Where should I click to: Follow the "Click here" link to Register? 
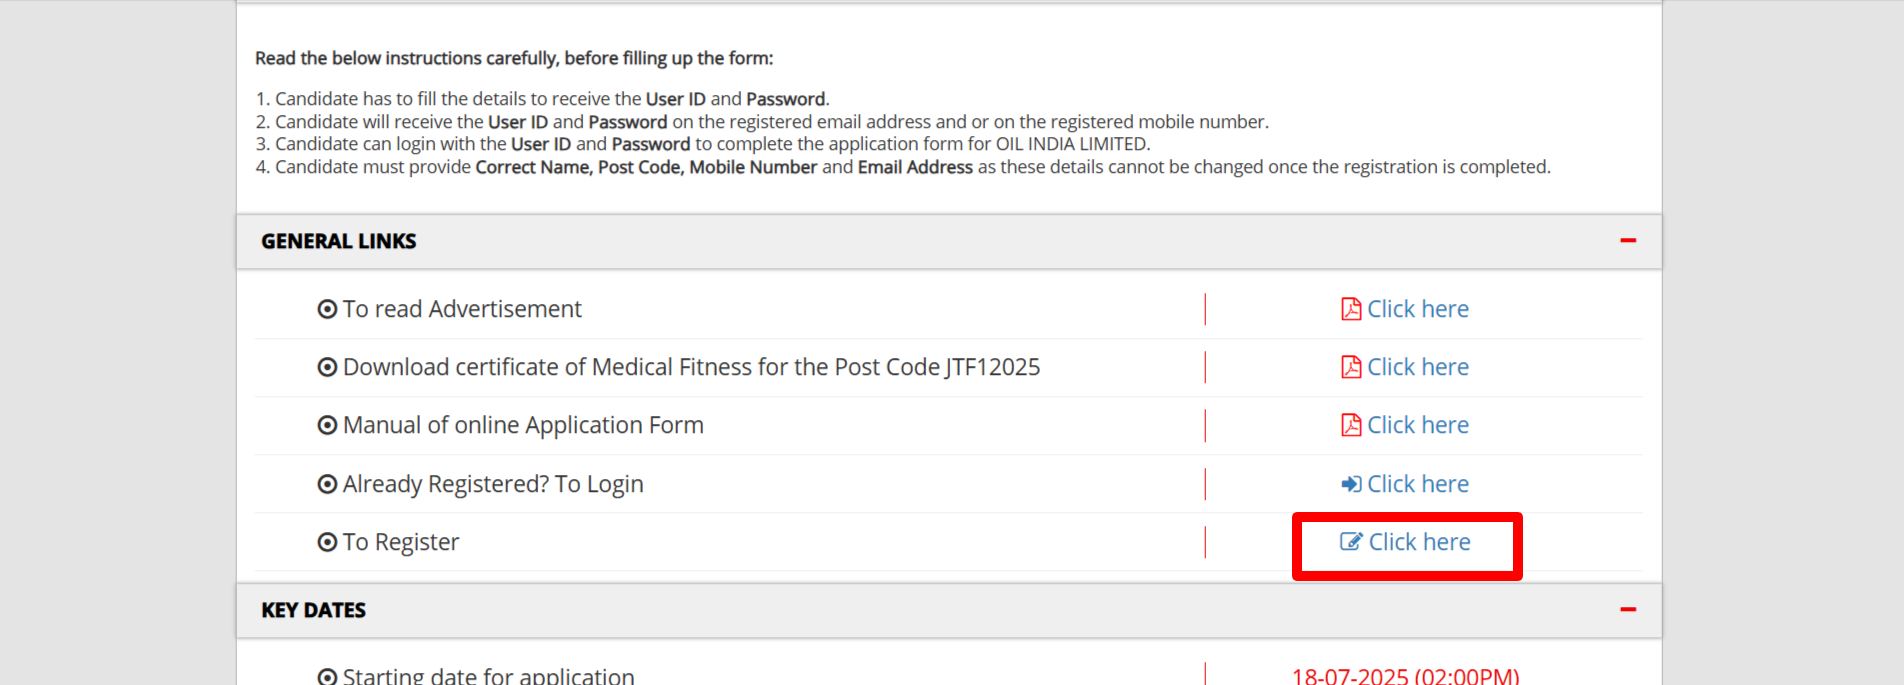[x=1419, y=542]
